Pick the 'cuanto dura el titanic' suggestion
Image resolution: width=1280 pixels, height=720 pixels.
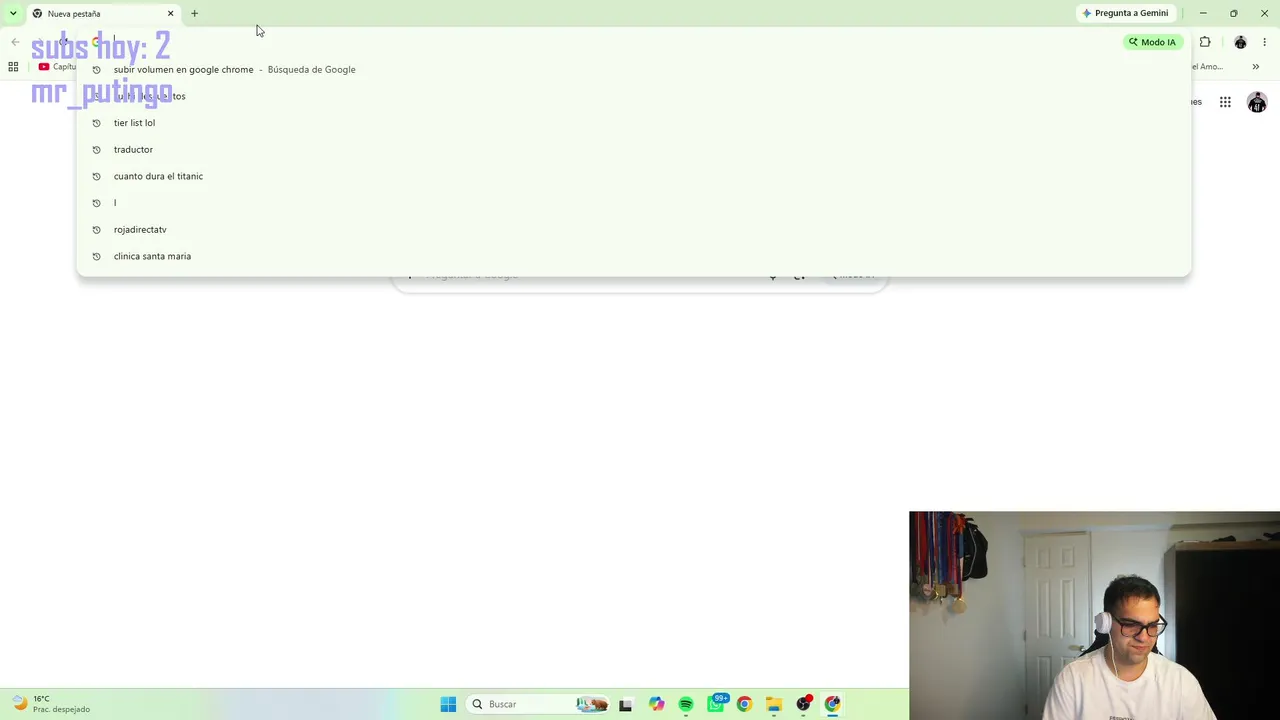(633, 176)
